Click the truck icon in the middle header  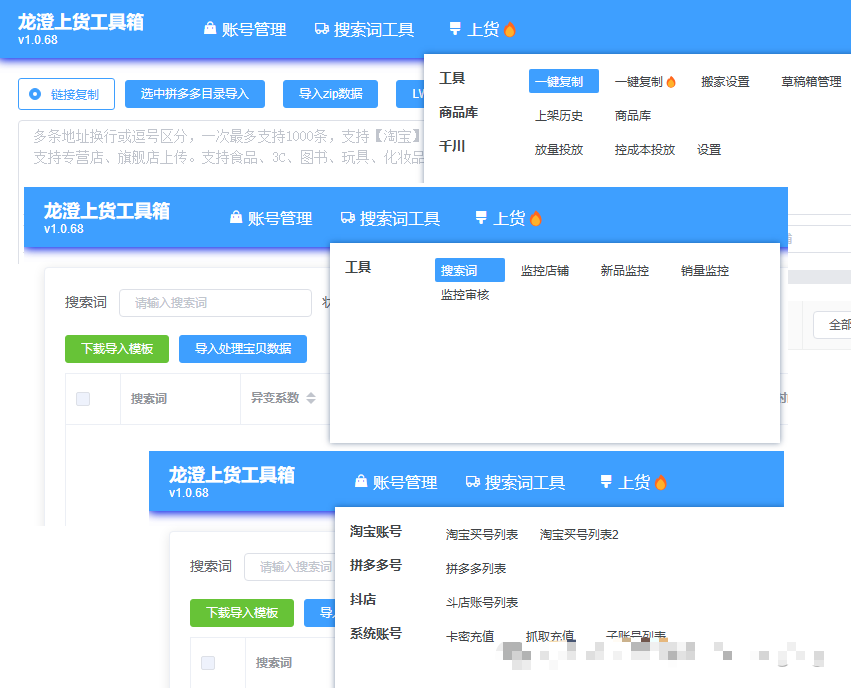348,218
